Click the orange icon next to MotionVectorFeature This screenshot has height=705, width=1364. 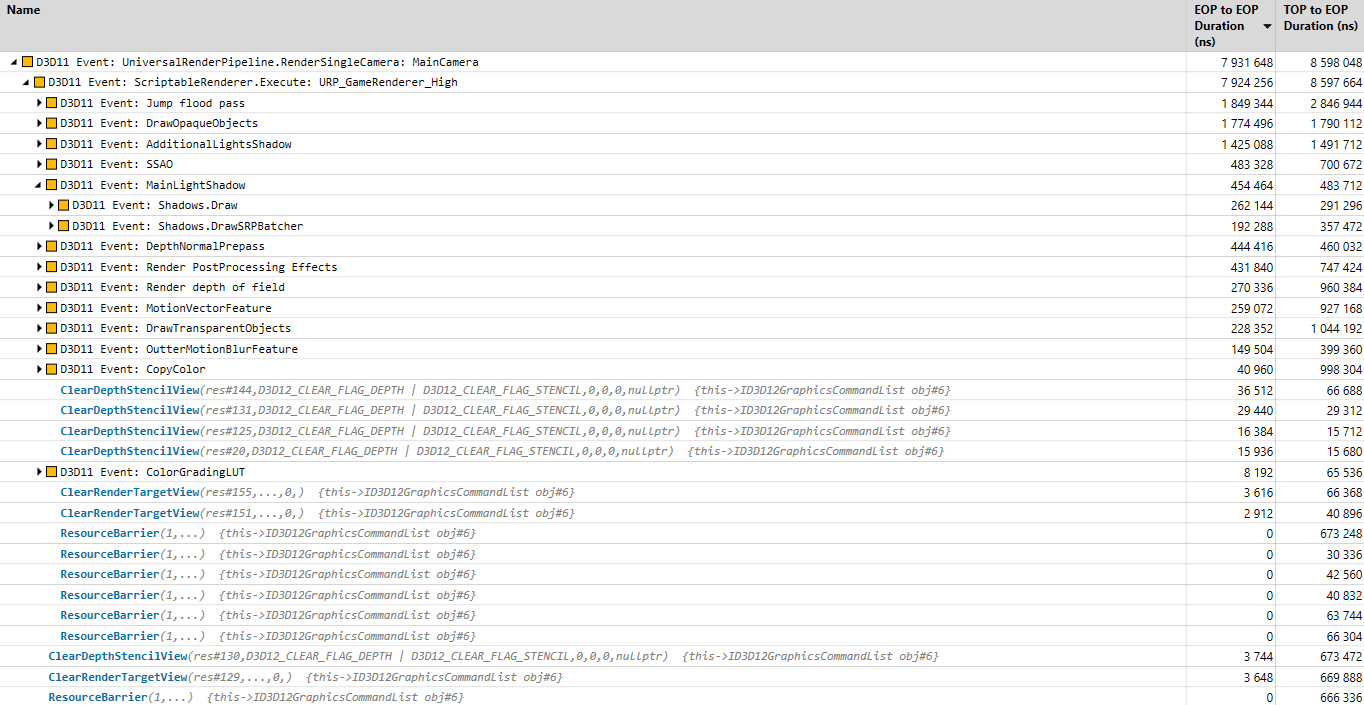tap(52, 308)
